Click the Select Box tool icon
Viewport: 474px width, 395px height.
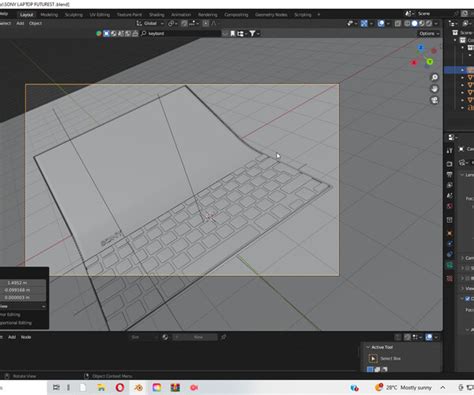click(373, 359)
